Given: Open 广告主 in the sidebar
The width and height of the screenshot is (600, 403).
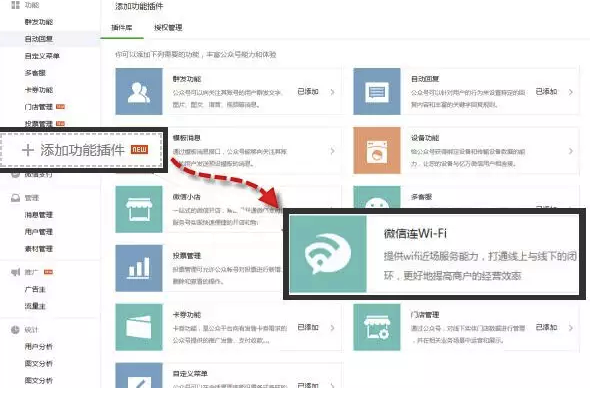Looking at the screenshot, I should [35, 289].
